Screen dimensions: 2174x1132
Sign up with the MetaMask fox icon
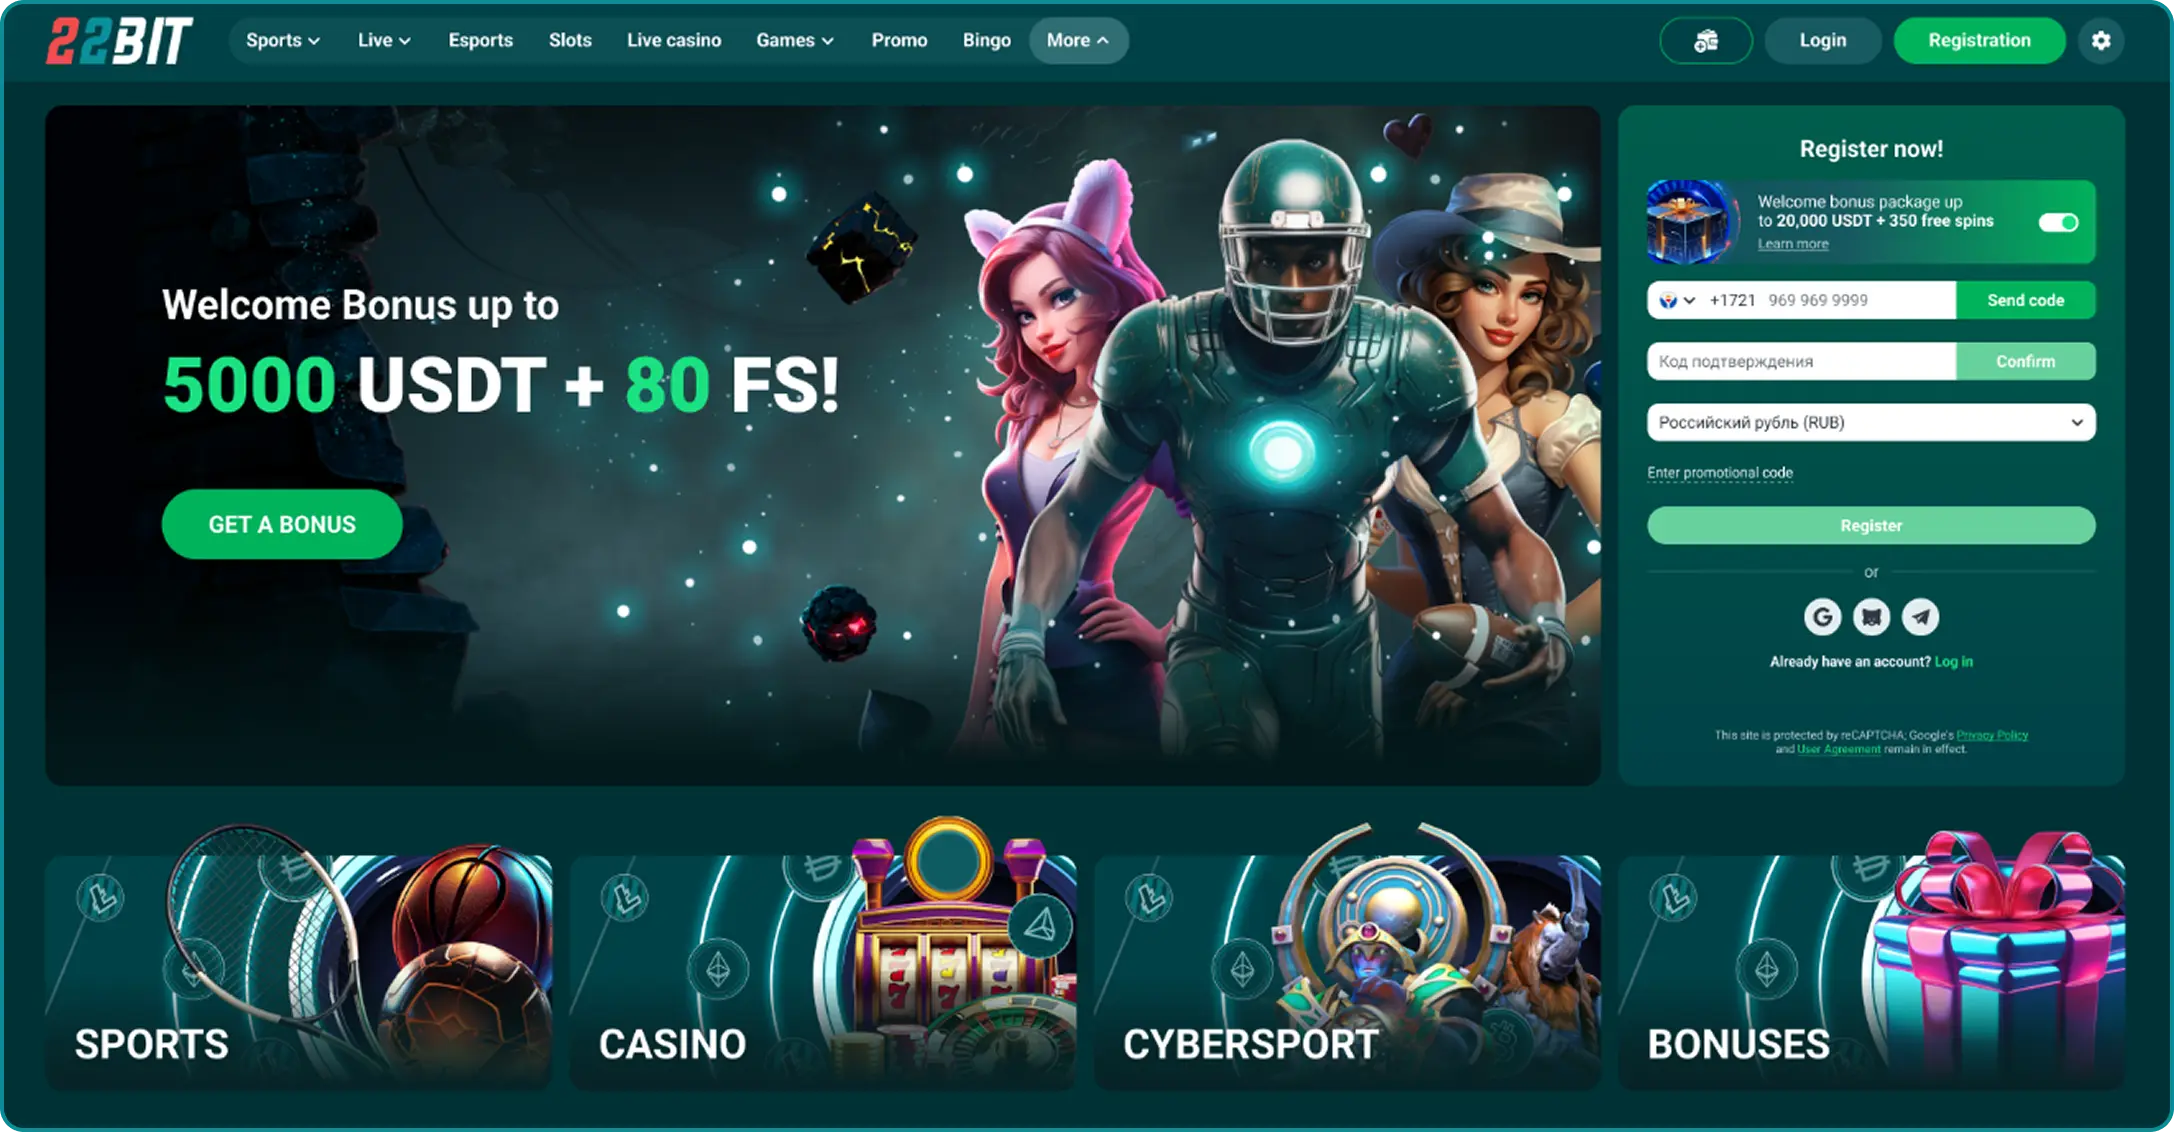coord(1871,617)
